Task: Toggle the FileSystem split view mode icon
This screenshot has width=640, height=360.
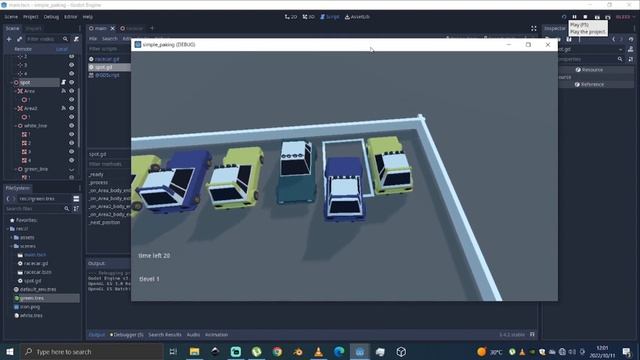Action: pyautogui.click(x=76, y=199)
